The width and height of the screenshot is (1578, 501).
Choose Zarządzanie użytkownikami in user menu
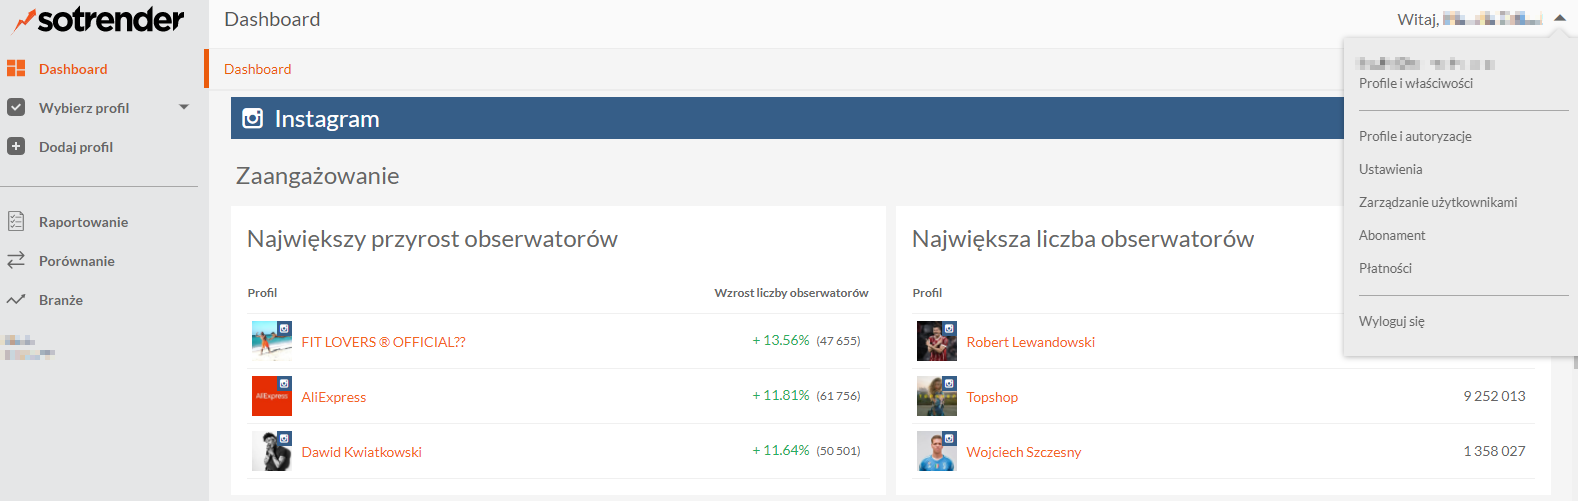pyautogui.click(x=1437, y=202)
